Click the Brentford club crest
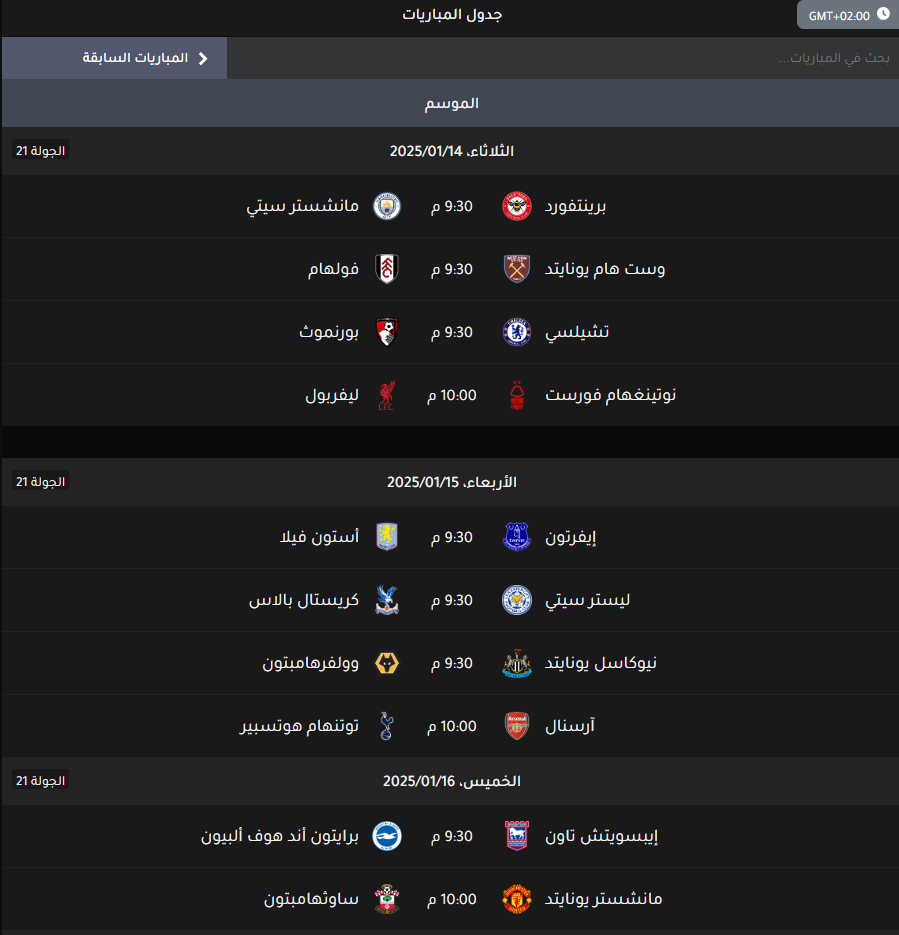This screenshot has height=935, width=899. tap(516, 206)
